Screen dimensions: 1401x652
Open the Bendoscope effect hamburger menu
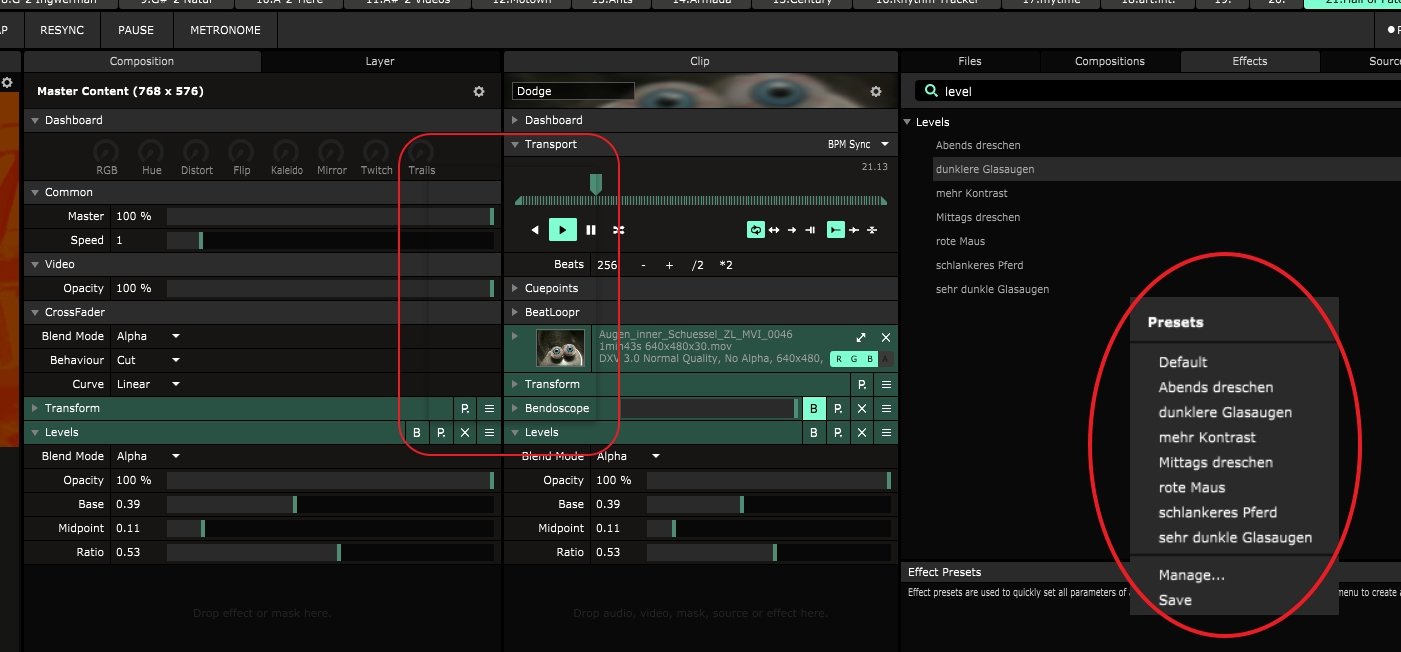(x=886, y=408)
